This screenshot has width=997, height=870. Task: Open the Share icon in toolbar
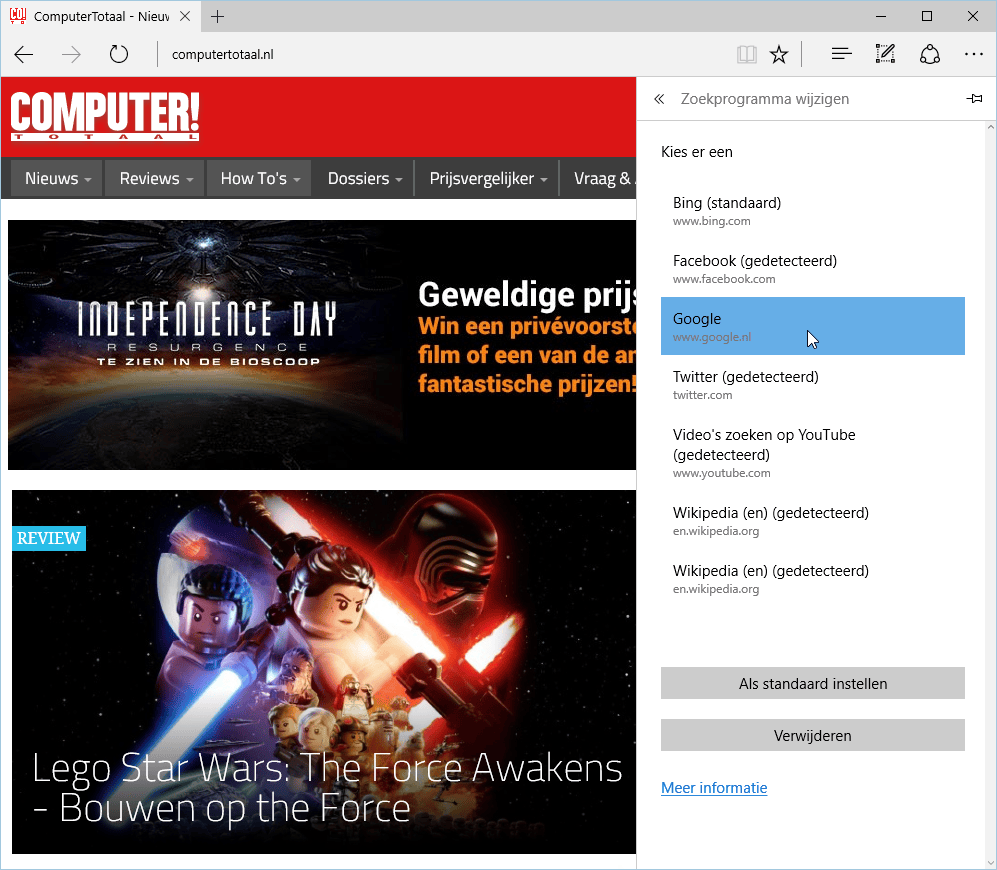coord(930,54)
